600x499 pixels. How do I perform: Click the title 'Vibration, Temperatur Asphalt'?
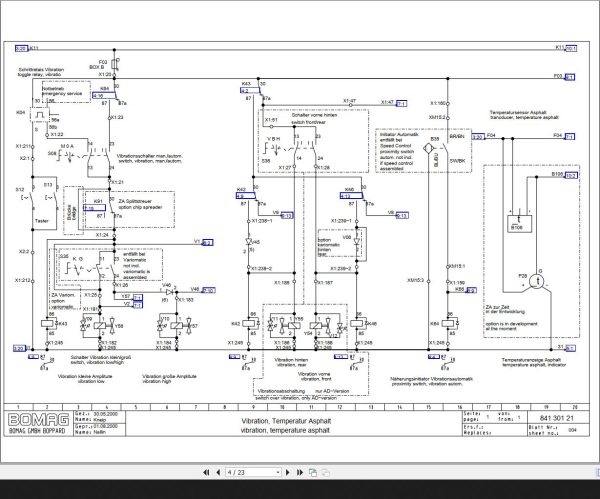tap(286, 421)
